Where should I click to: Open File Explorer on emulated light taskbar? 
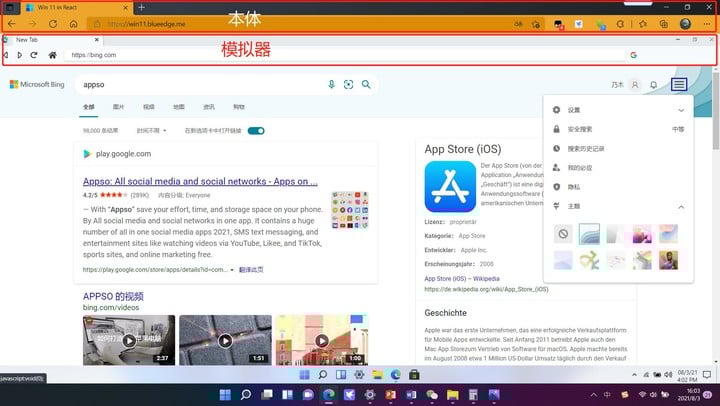tap(377, 375)
